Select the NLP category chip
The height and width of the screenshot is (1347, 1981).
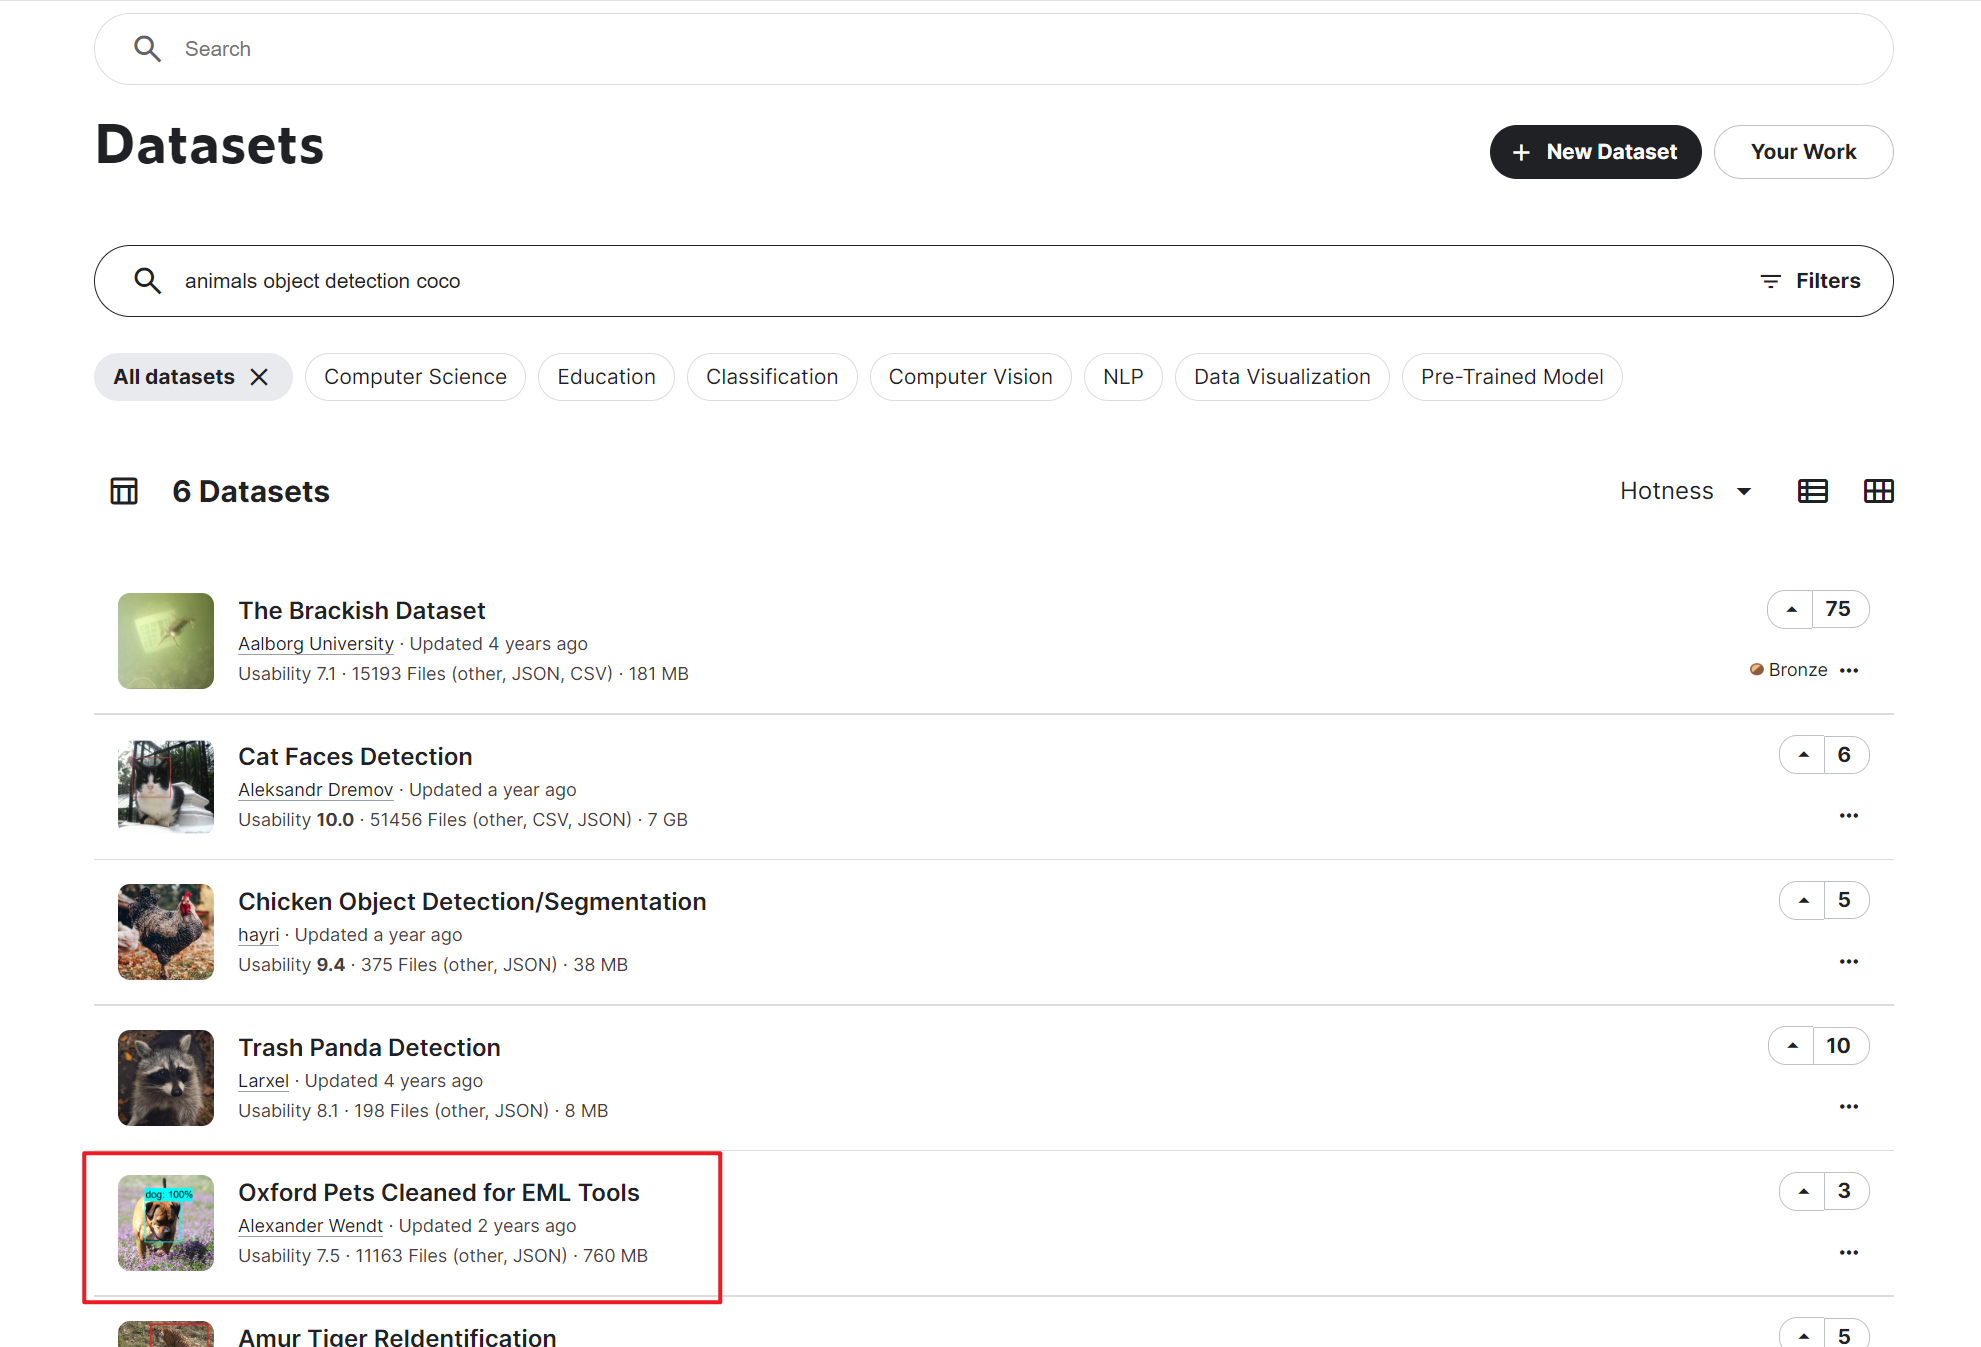pos(1122,377)
